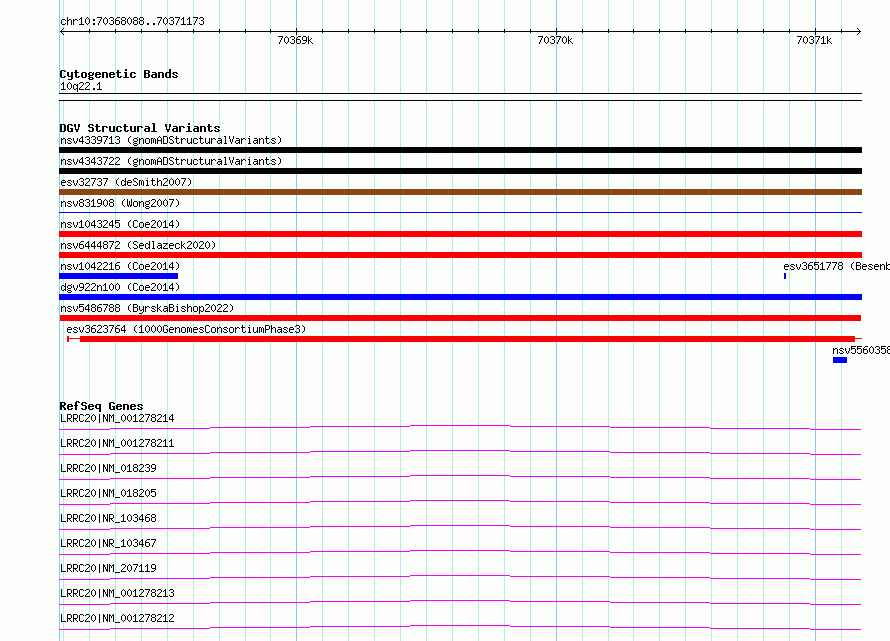Click the 70369k ruler tick label
This screenshot has width=890, height=641.
pos(295,40)
